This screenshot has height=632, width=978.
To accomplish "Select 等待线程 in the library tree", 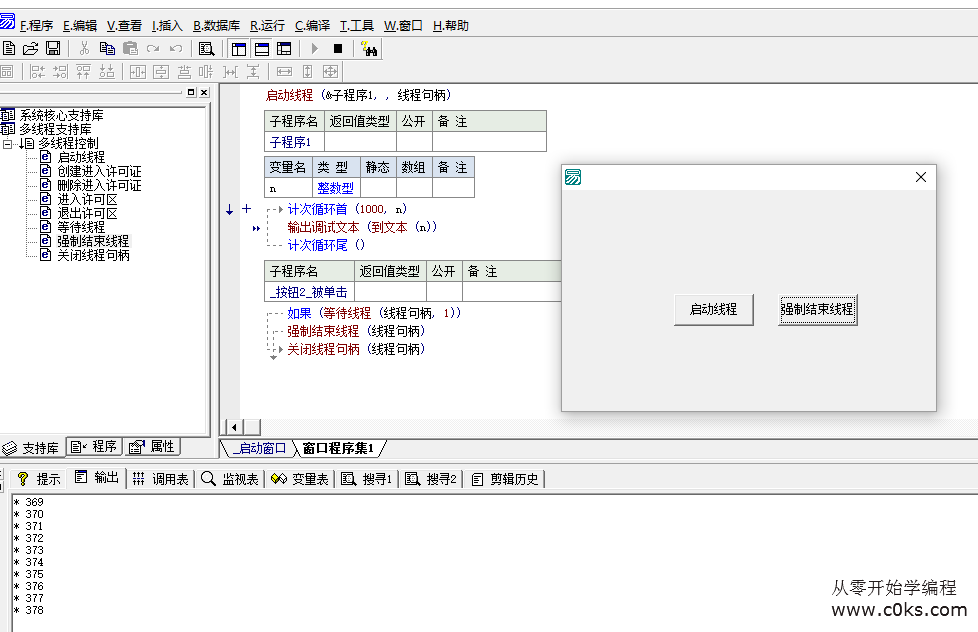I will pos(80,227).
